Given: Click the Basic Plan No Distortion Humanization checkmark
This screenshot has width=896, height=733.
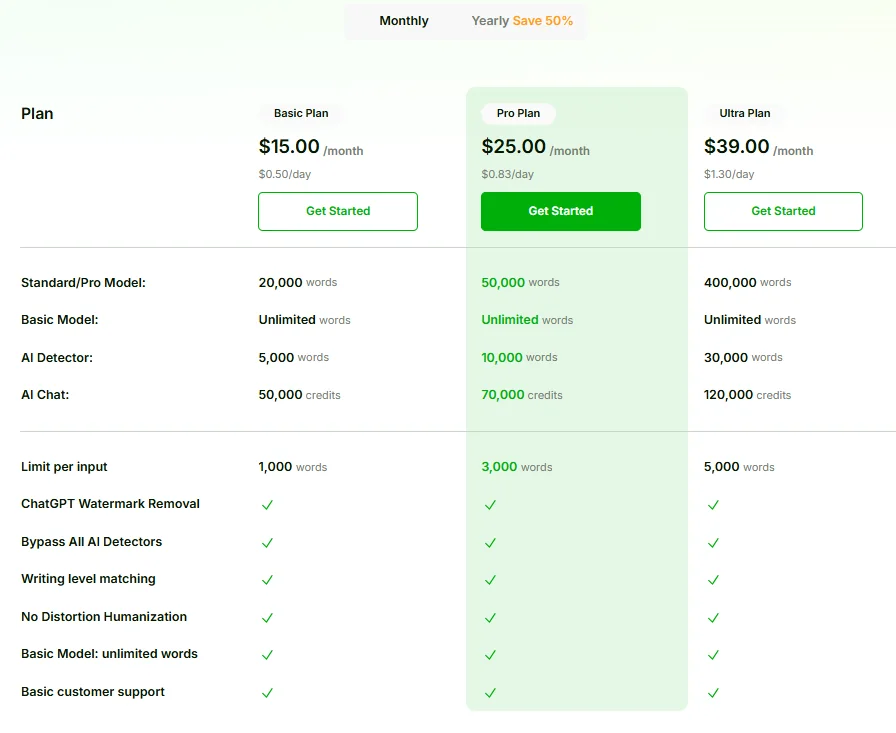Looking at the screenshot, I should pyautogui.click(x=267, y=618).
